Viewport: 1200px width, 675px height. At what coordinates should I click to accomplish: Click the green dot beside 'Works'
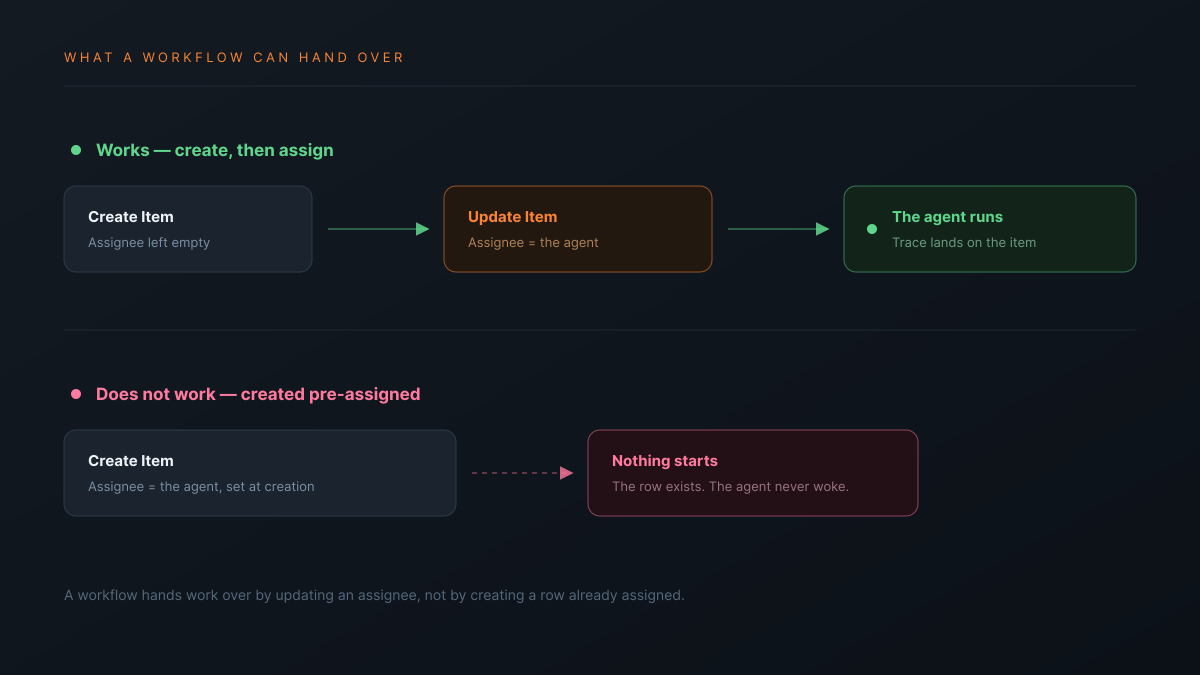tap(76, 150)
